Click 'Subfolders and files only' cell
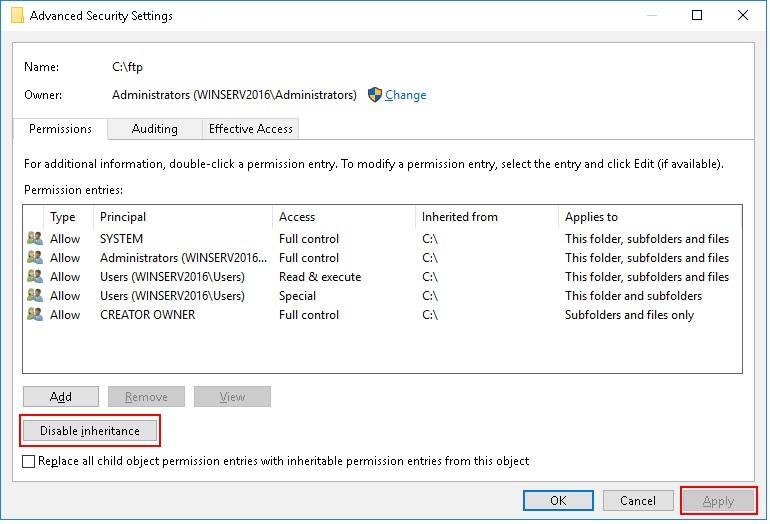The width and height of the screenshot is (770, 524). (x=629, y=315)
